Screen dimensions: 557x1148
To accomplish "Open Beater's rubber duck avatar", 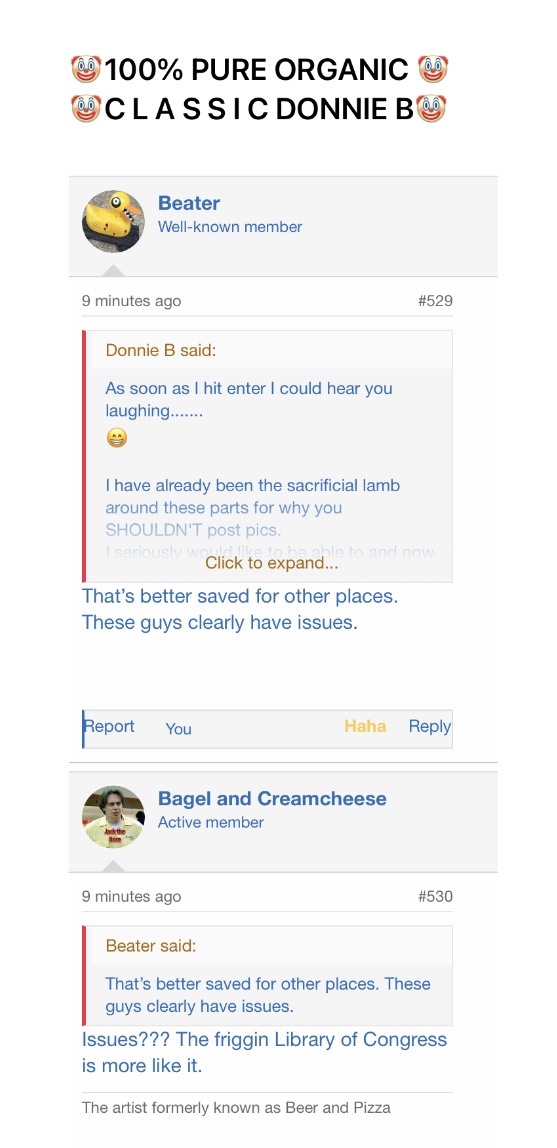I will pyautogui.click(x=113, y=222).
